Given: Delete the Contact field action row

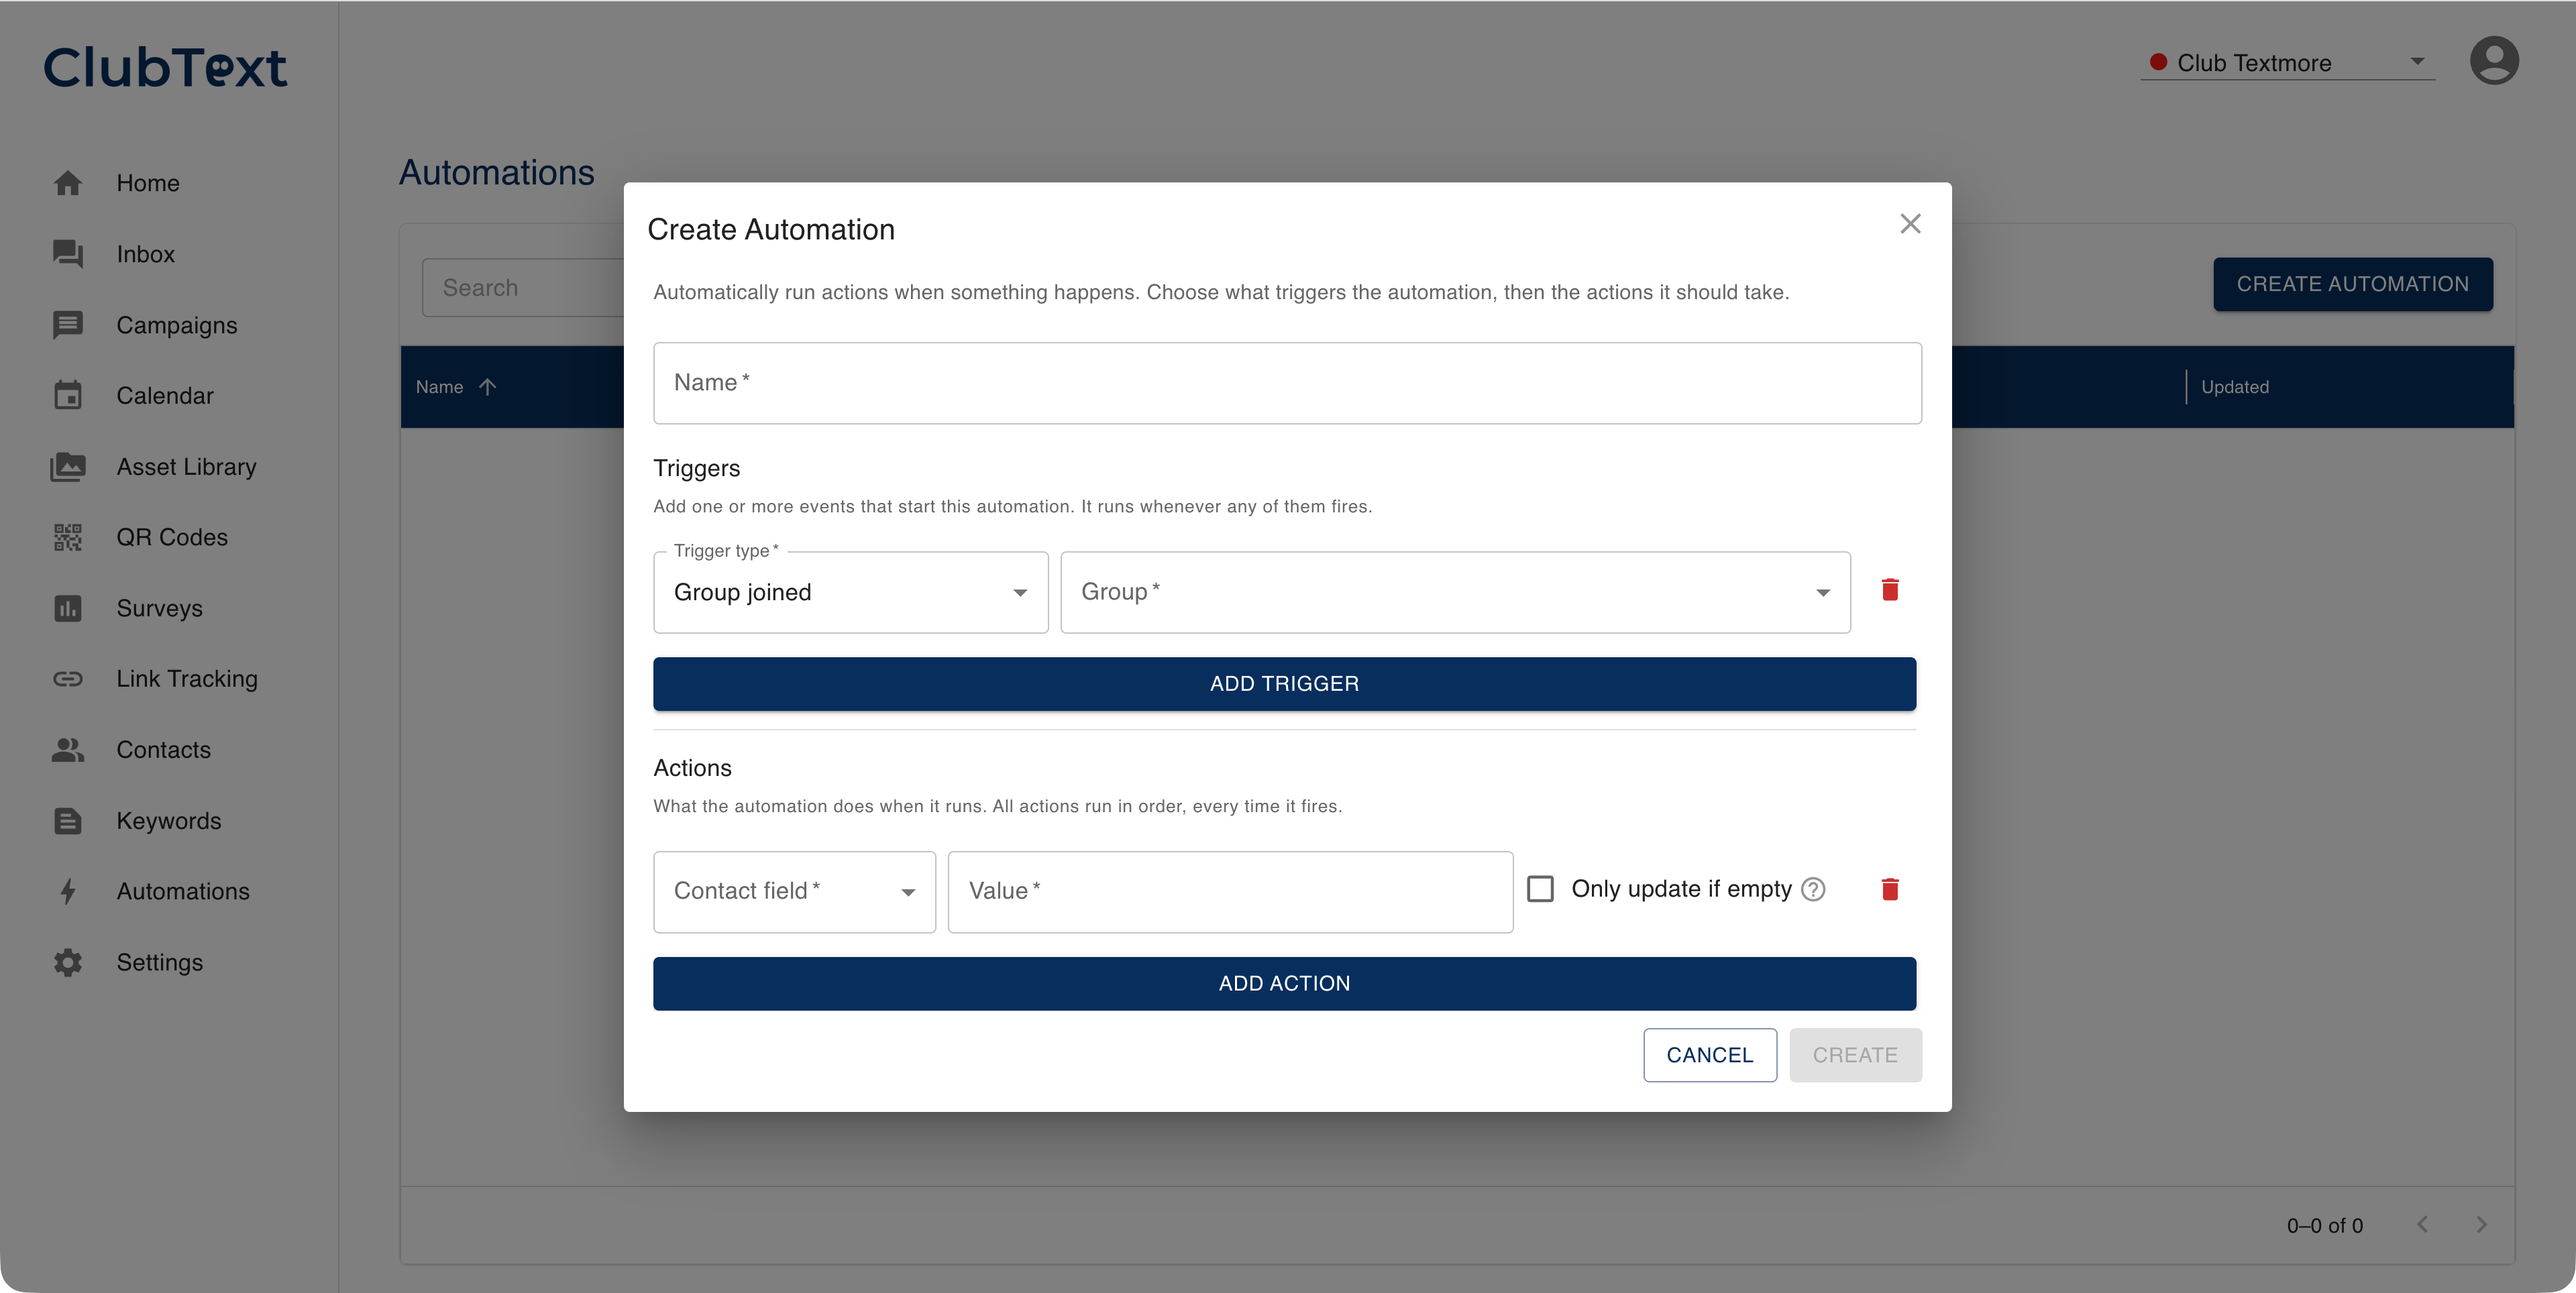Looking at the screenshot, I should (1889, 889).
